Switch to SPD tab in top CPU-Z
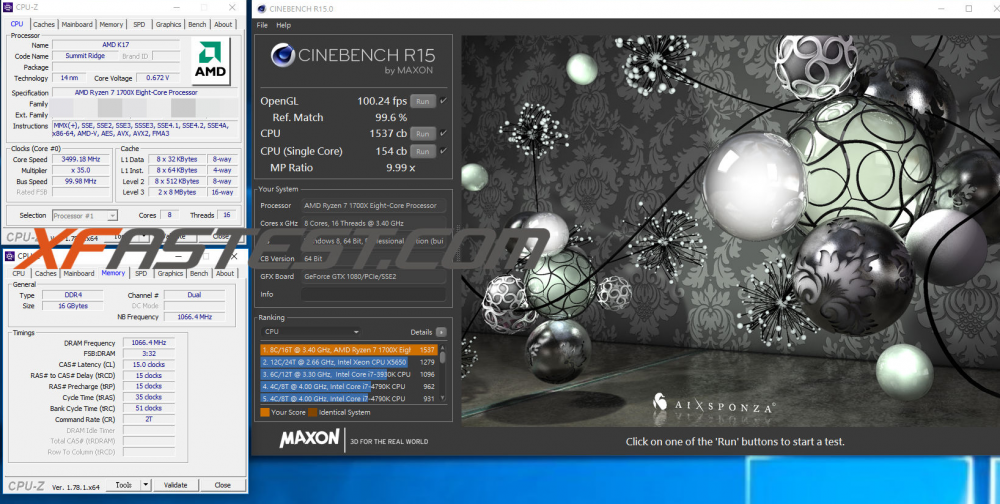The image size is (1000, 504). (x=138, y=24)
